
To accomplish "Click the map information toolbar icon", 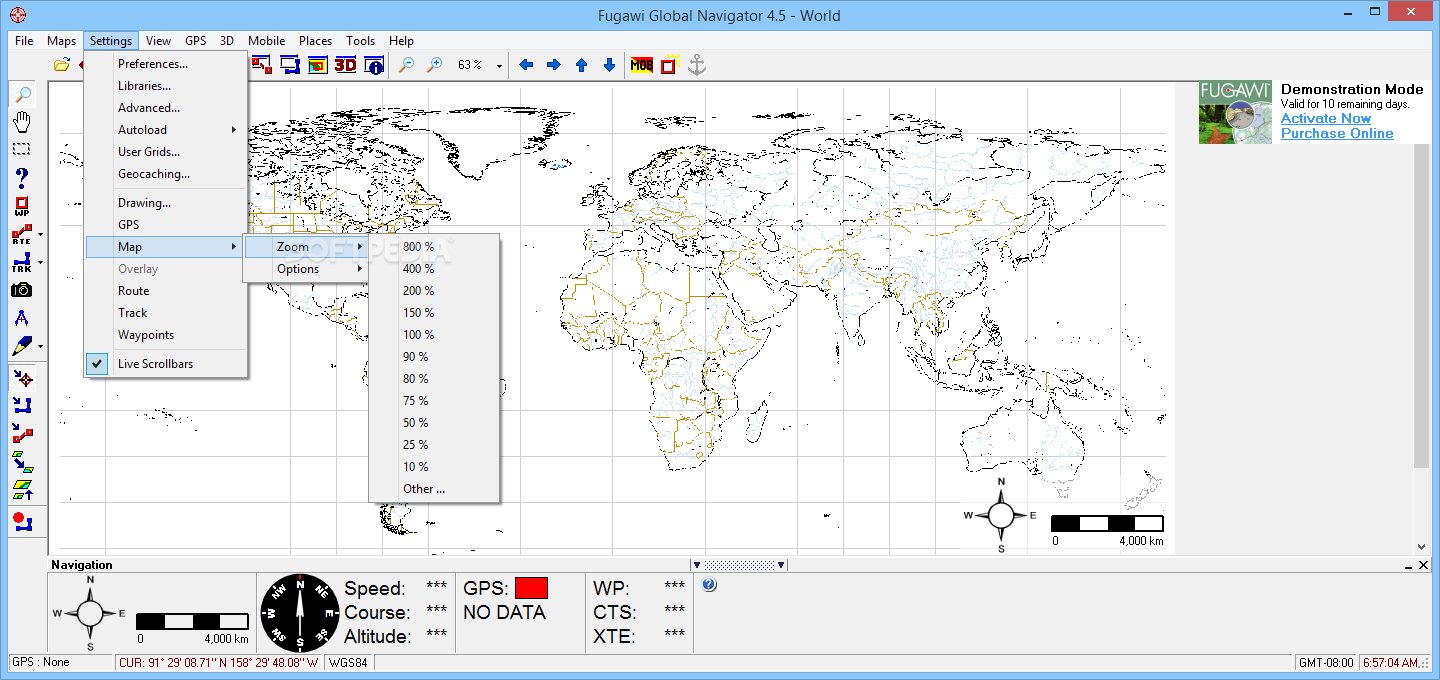I will point(374,65).
